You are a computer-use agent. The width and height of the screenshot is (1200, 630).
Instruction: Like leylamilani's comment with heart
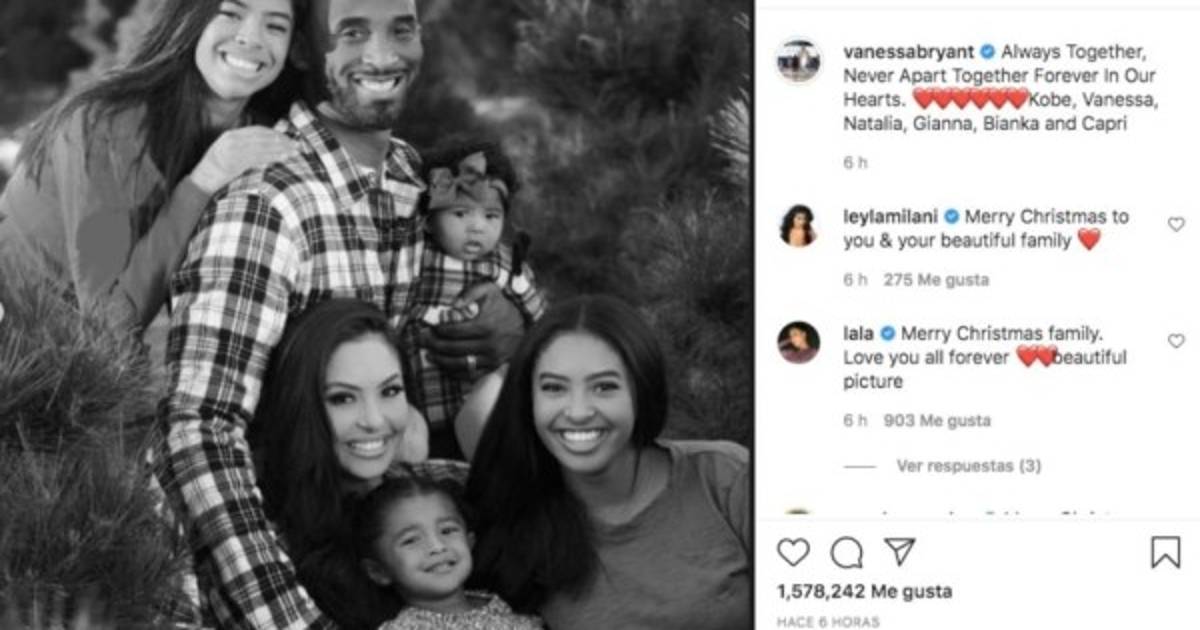click(x=1176, y=225)
